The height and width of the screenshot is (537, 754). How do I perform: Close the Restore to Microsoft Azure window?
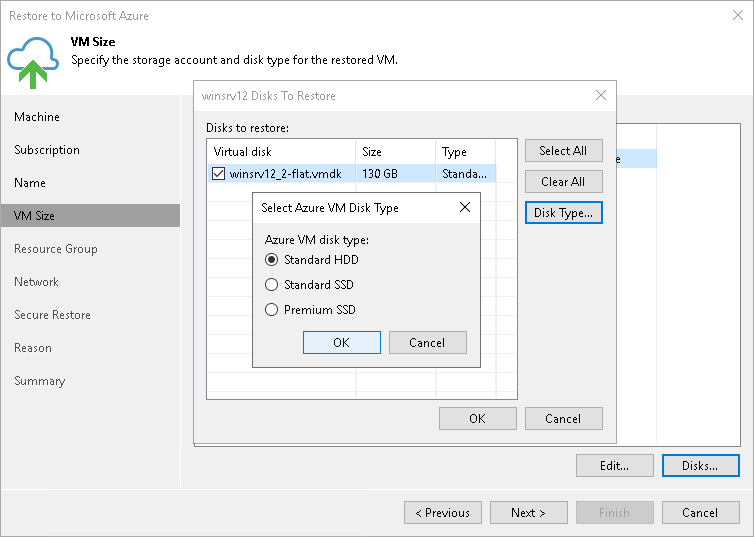738,15
